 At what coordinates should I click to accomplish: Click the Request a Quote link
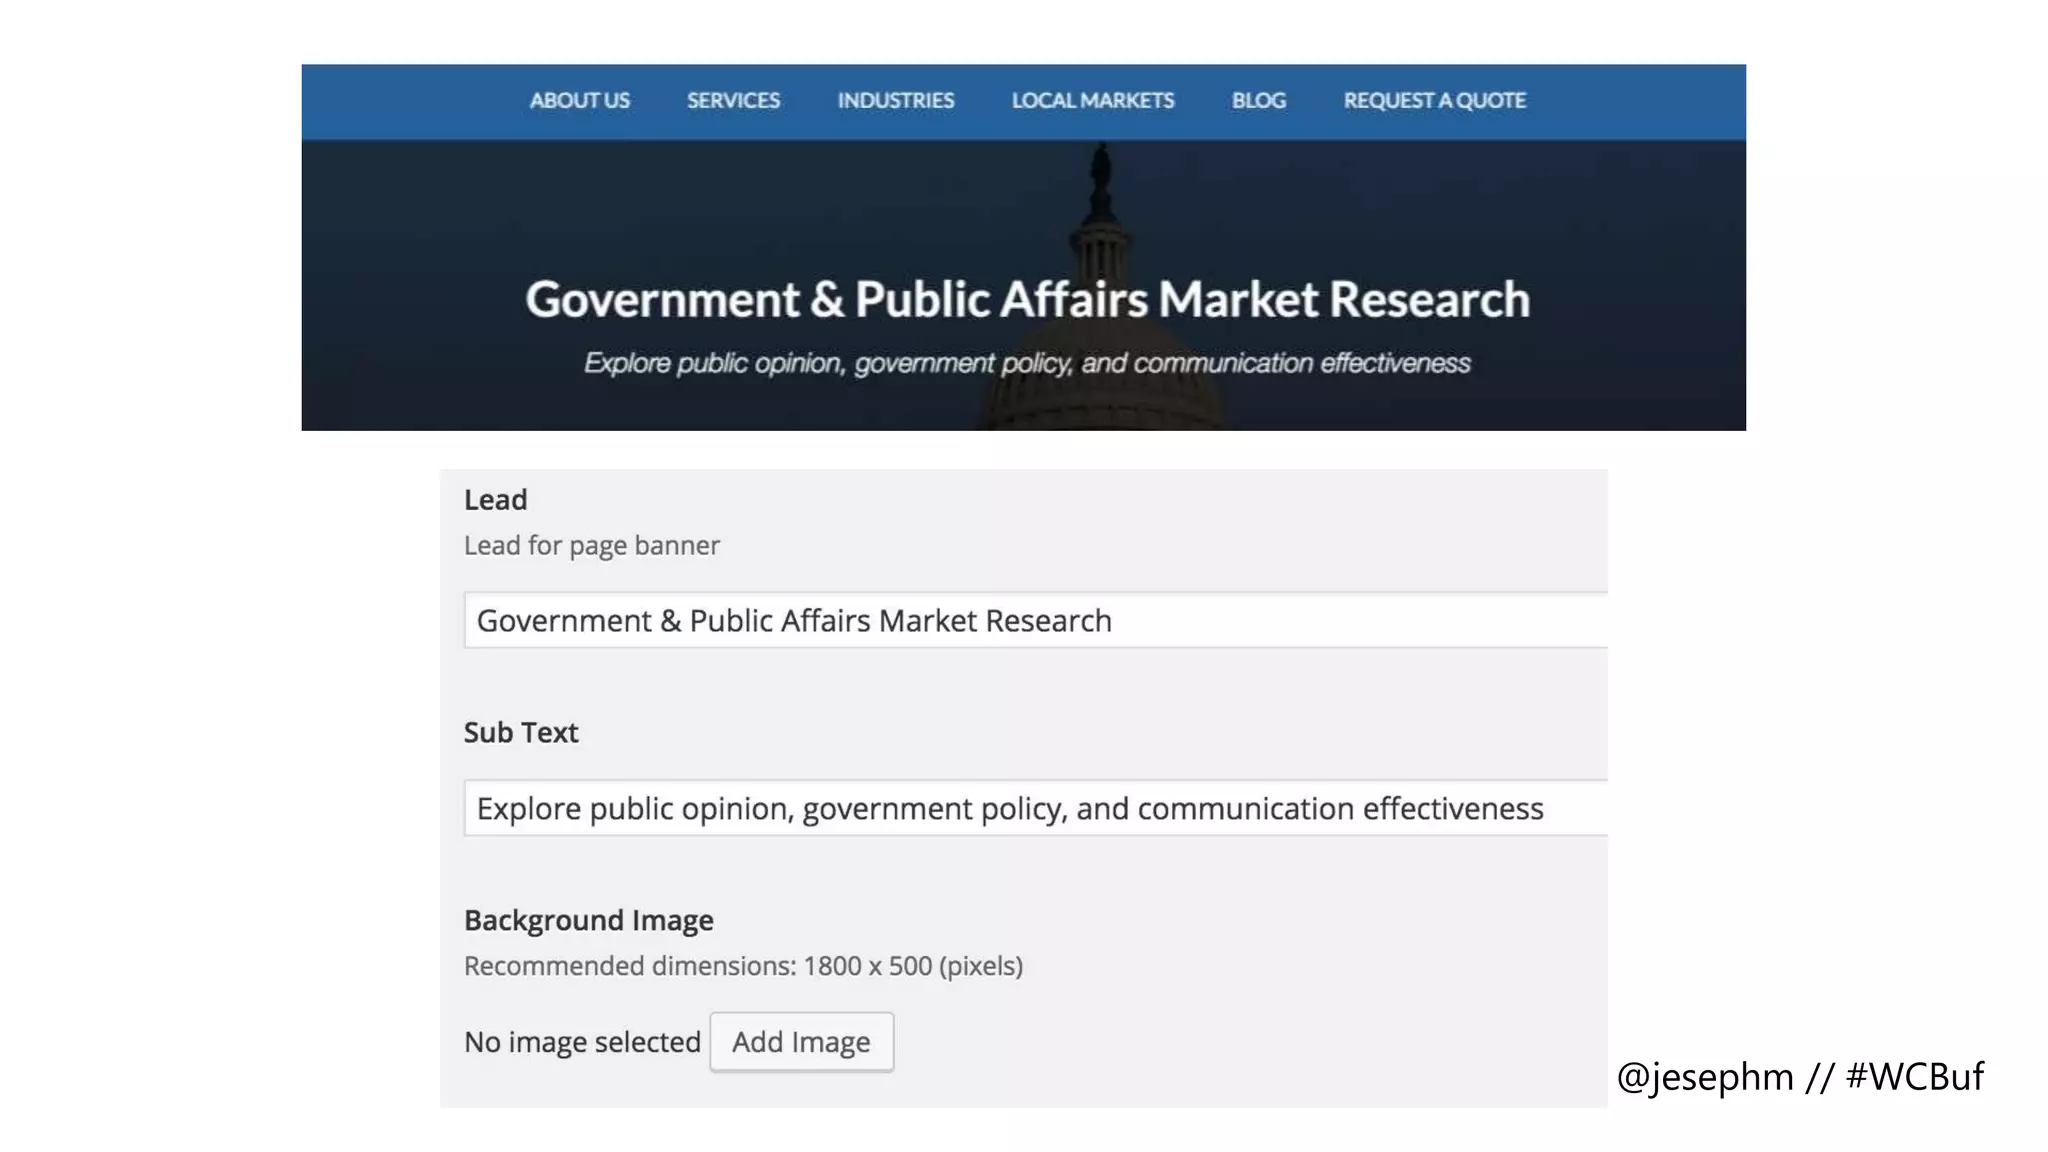[x=1434, y=101]
